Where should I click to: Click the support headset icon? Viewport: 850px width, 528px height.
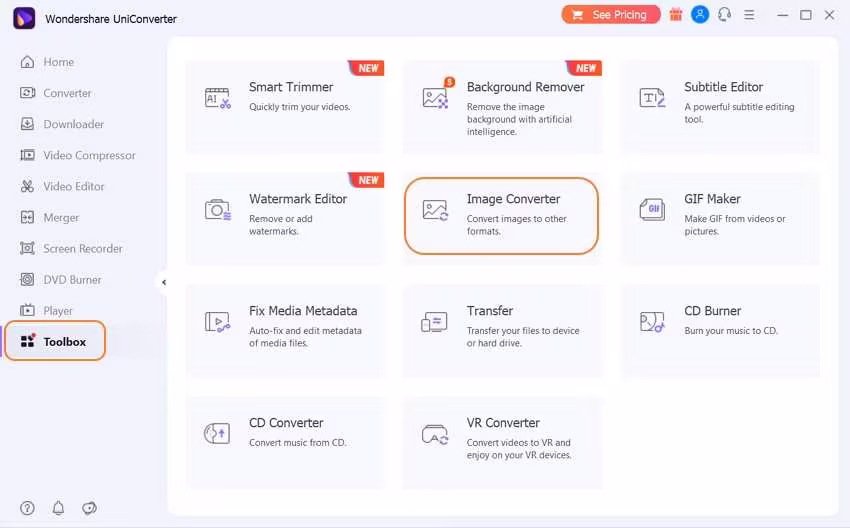[724, 15]
